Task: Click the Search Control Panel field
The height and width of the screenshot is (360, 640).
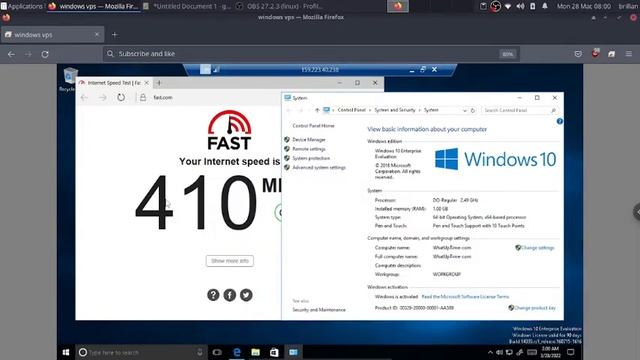Action: pos(520,111)
